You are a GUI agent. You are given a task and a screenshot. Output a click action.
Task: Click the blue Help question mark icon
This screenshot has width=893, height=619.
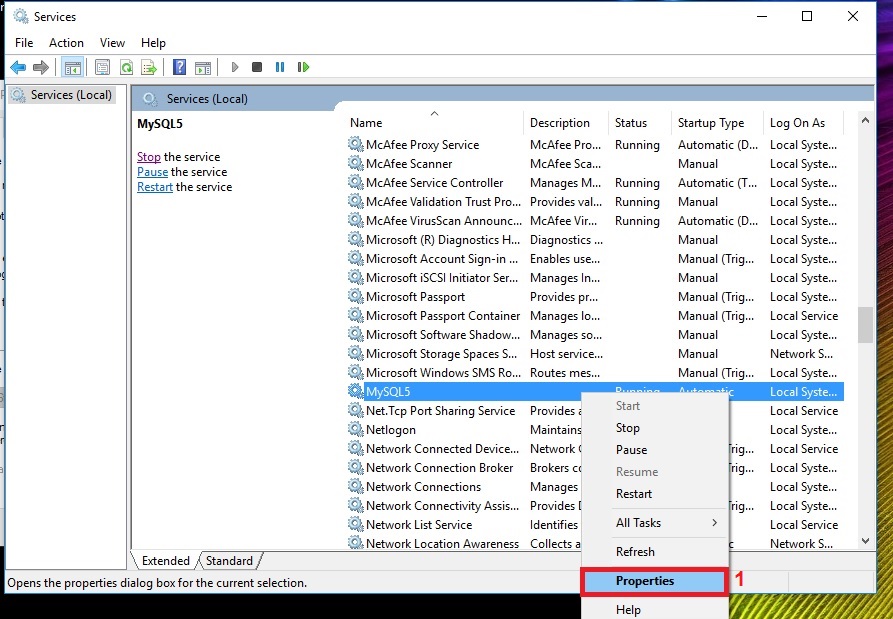pos(179,67)
